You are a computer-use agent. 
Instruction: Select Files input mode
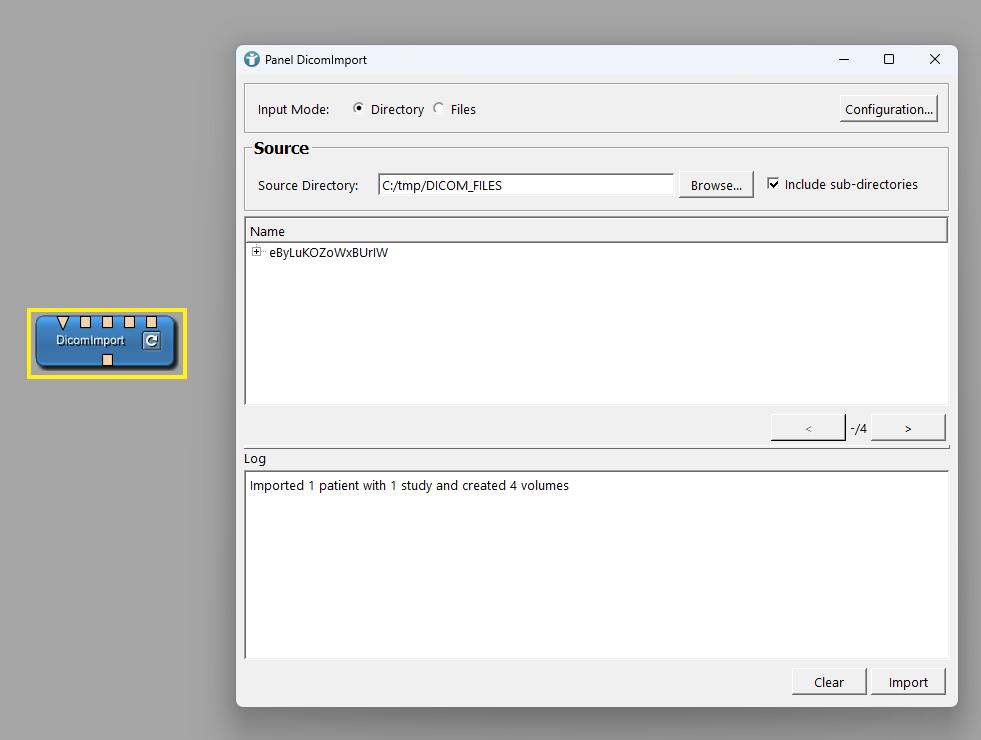439,108
